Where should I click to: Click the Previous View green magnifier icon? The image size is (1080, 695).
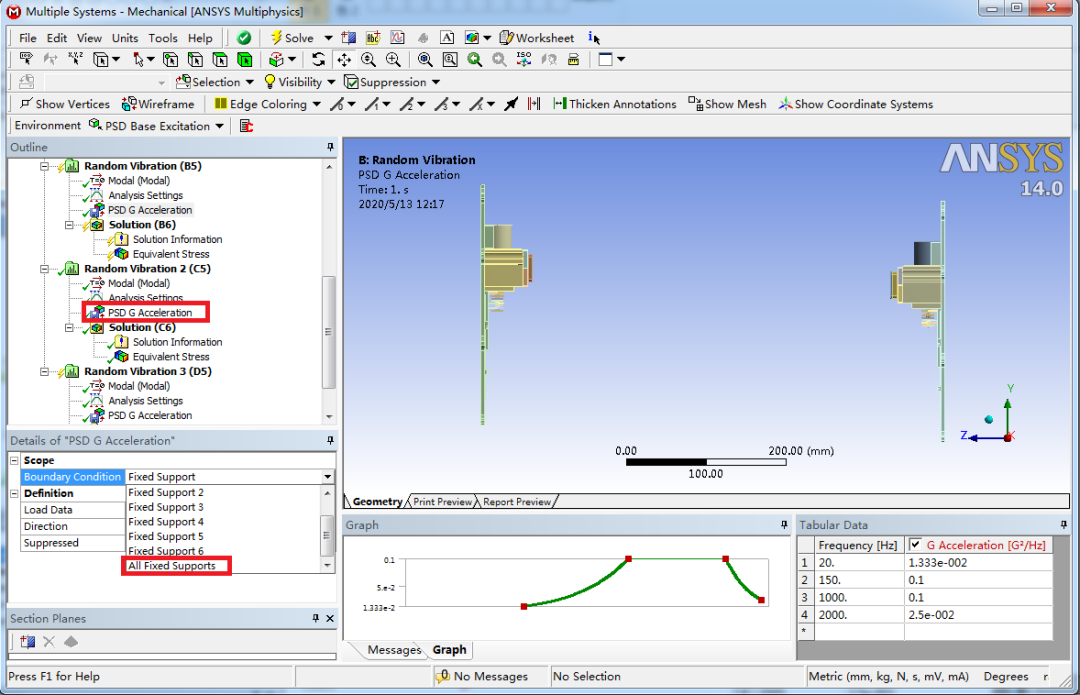(x=475, y=60)
